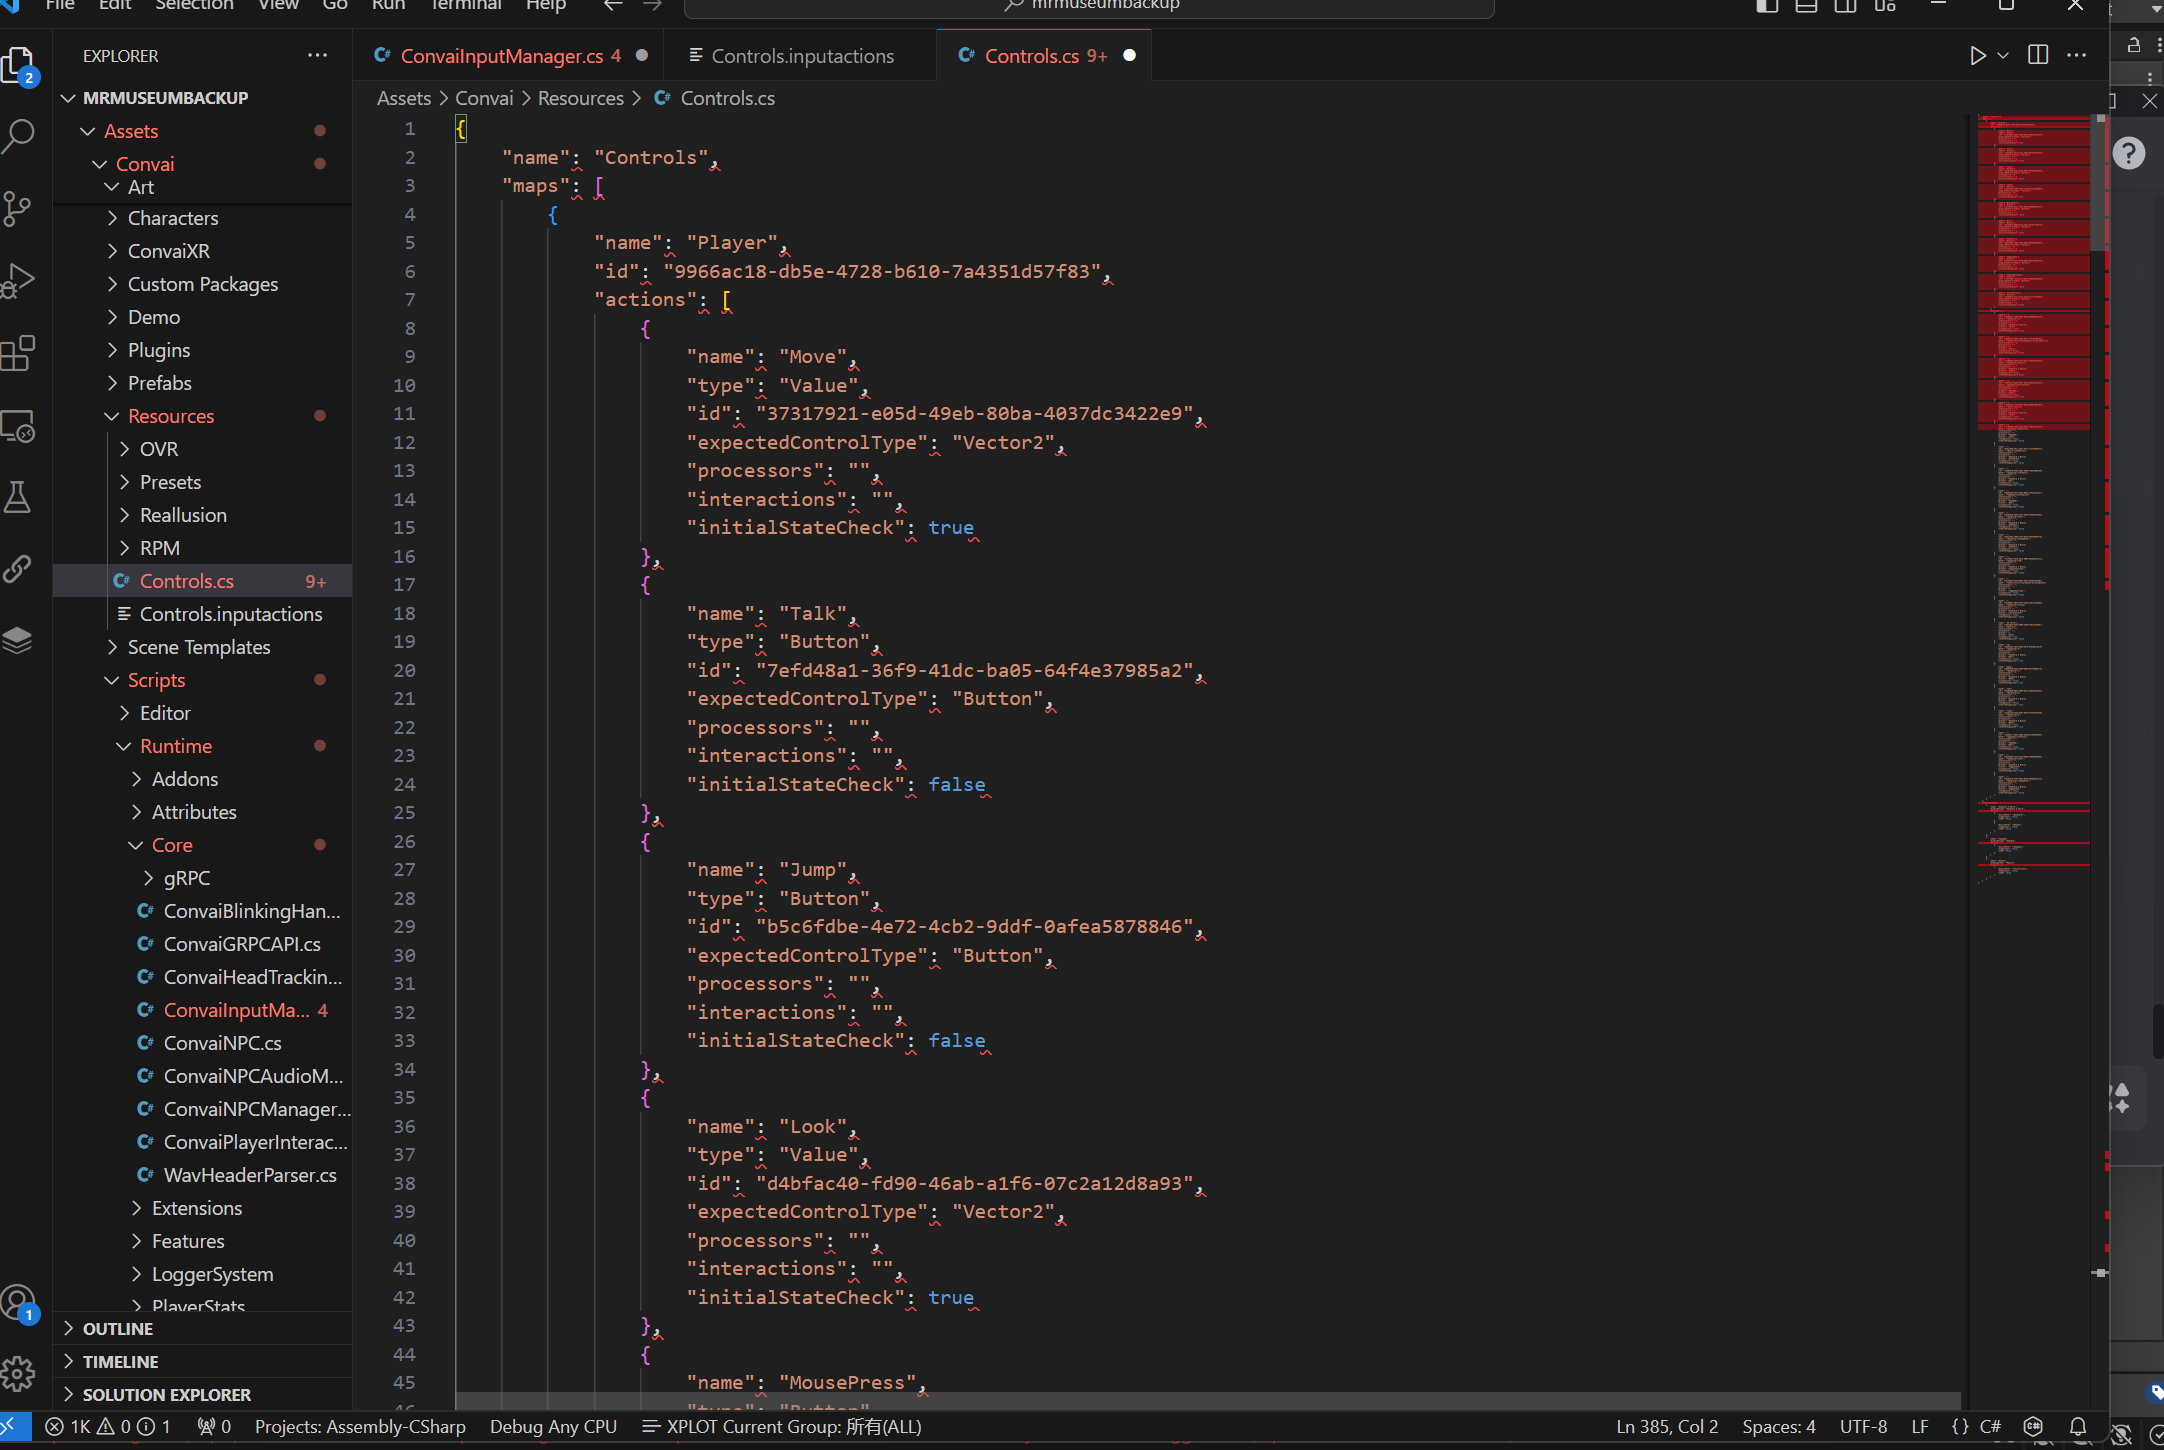Open Run and Debug view
This screenshot has height=1450, width=2164.
(x=19, y=280)
